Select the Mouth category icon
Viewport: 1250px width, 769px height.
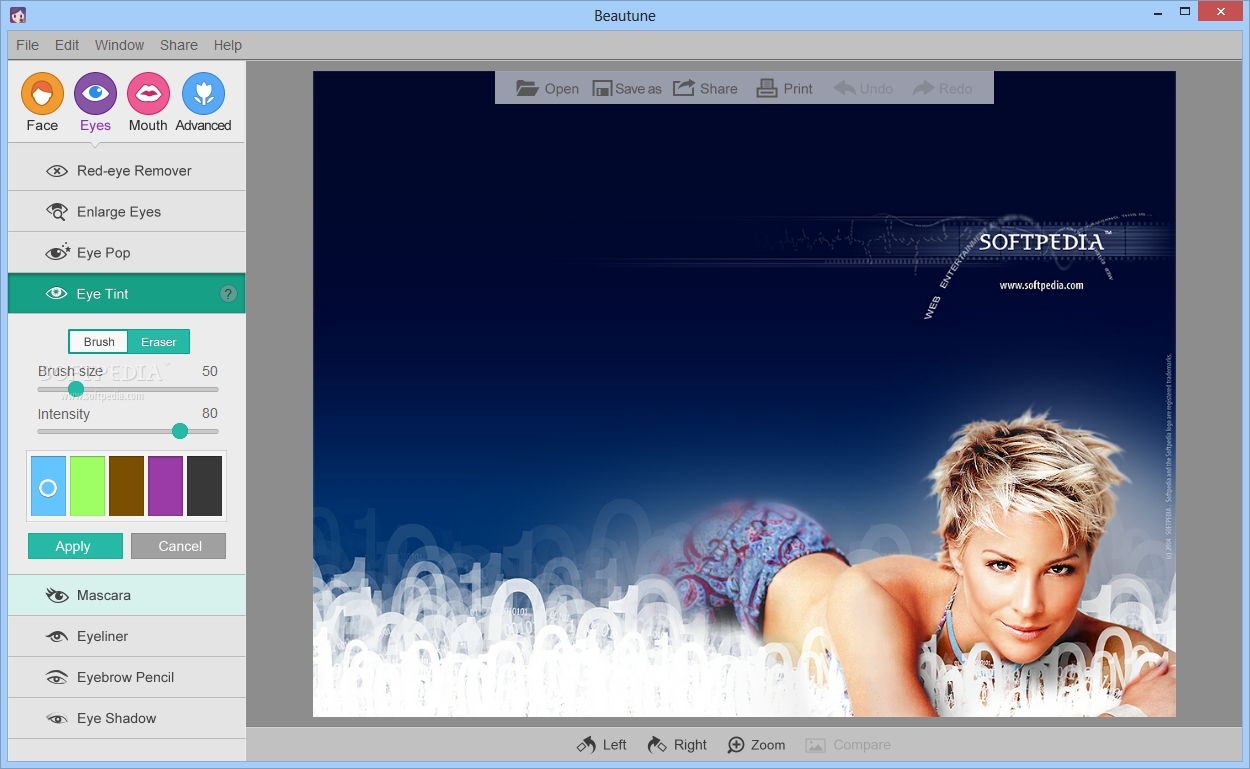(148, 94)
